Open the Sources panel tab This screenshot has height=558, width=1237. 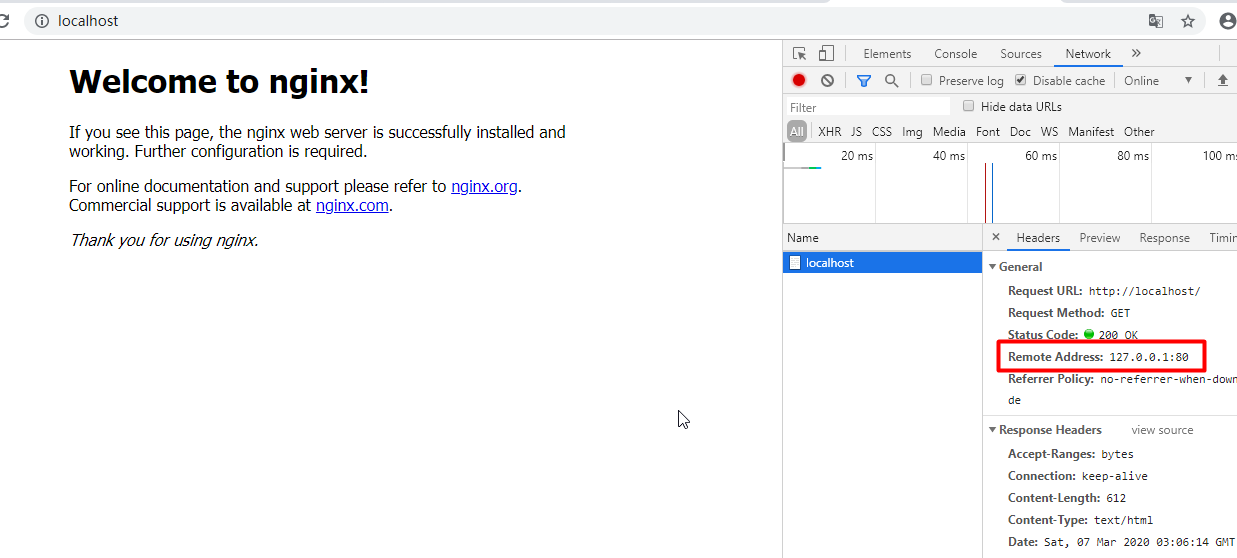click(x=1021, y=54)
